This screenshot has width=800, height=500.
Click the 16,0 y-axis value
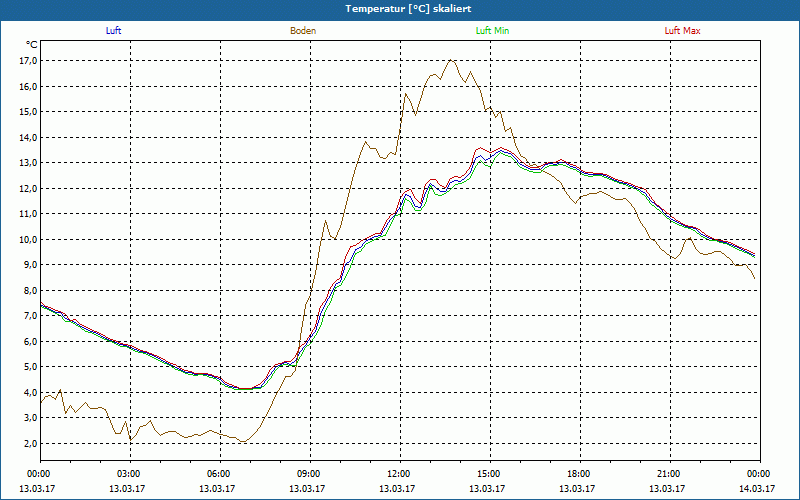[x=28, y=86]
